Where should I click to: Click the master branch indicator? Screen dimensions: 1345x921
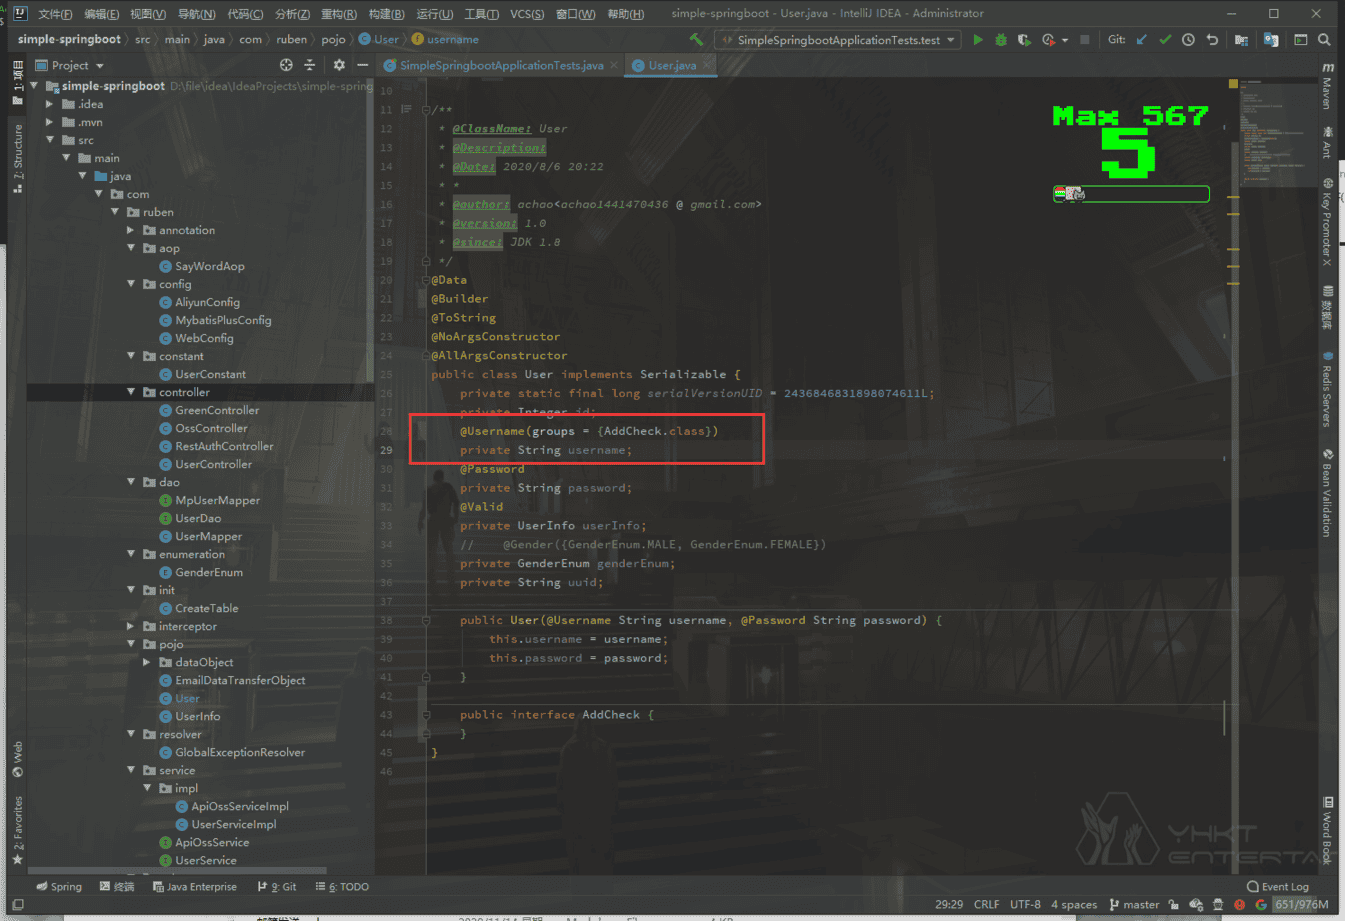pos(1134,904)
